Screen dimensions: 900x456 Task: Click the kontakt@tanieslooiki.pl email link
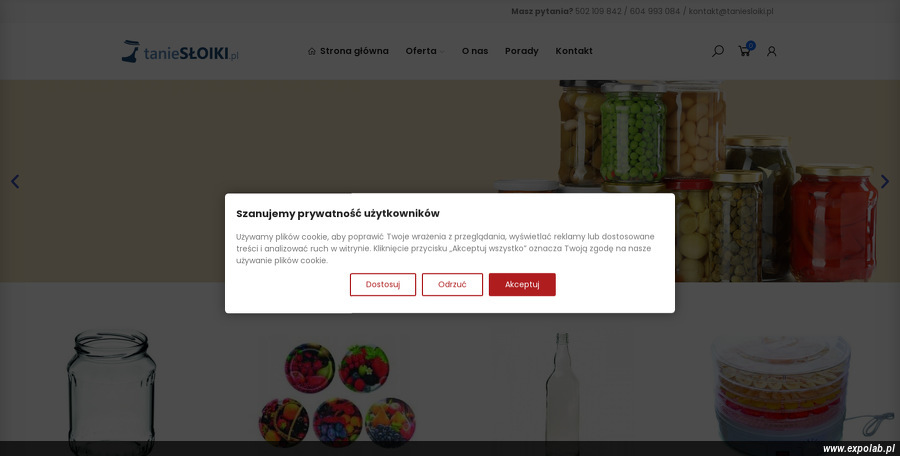[731, 11]
